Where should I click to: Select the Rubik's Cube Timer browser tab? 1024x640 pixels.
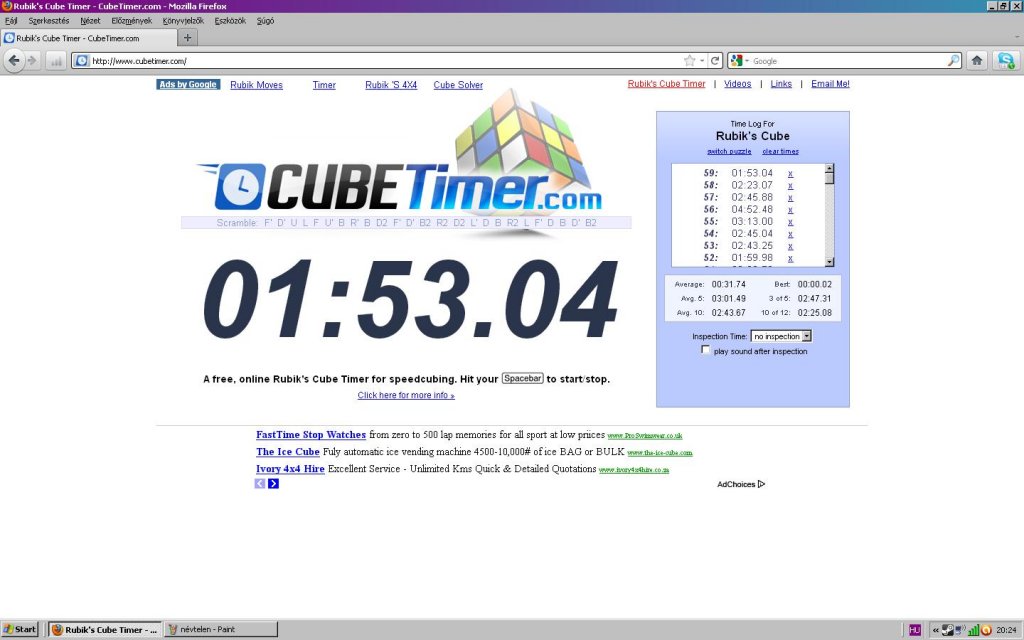pyautogui.click(x=88, y=38)
